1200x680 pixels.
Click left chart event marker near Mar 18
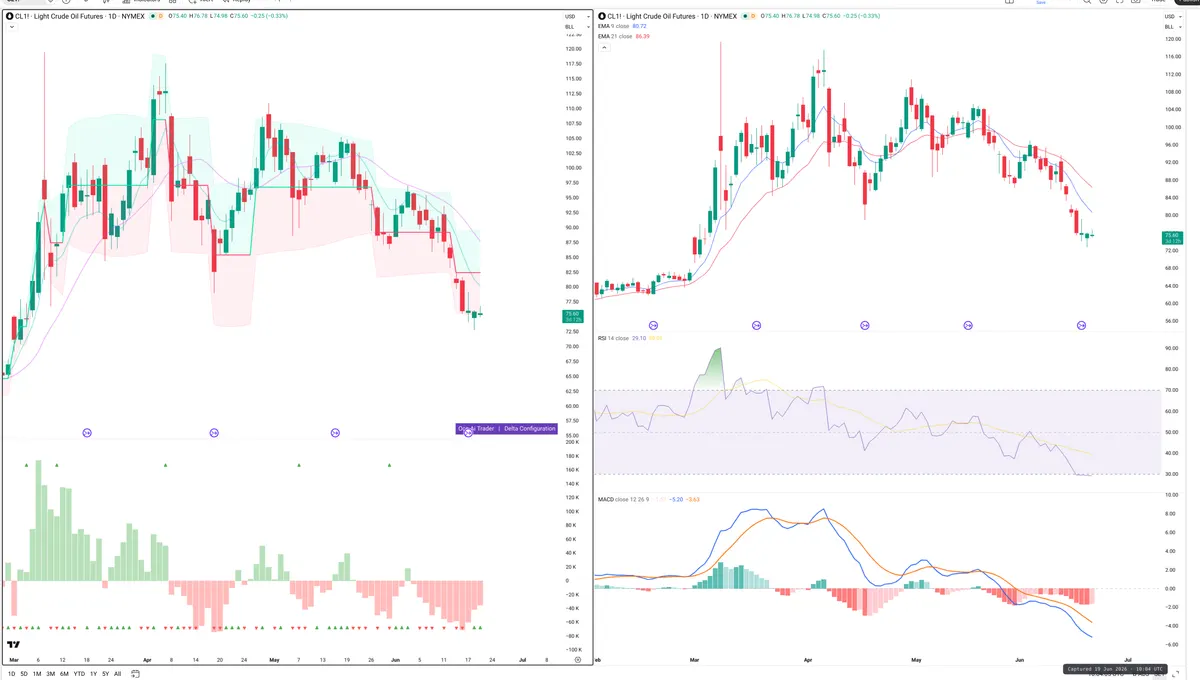tap(87, 433)
